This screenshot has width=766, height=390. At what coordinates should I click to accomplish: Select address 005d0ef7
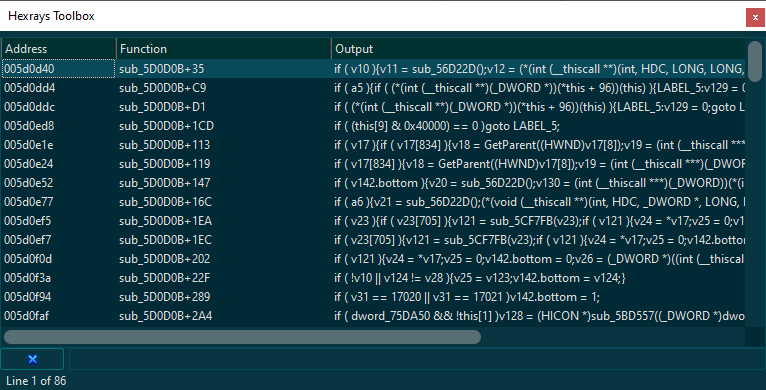coord(28,240)
